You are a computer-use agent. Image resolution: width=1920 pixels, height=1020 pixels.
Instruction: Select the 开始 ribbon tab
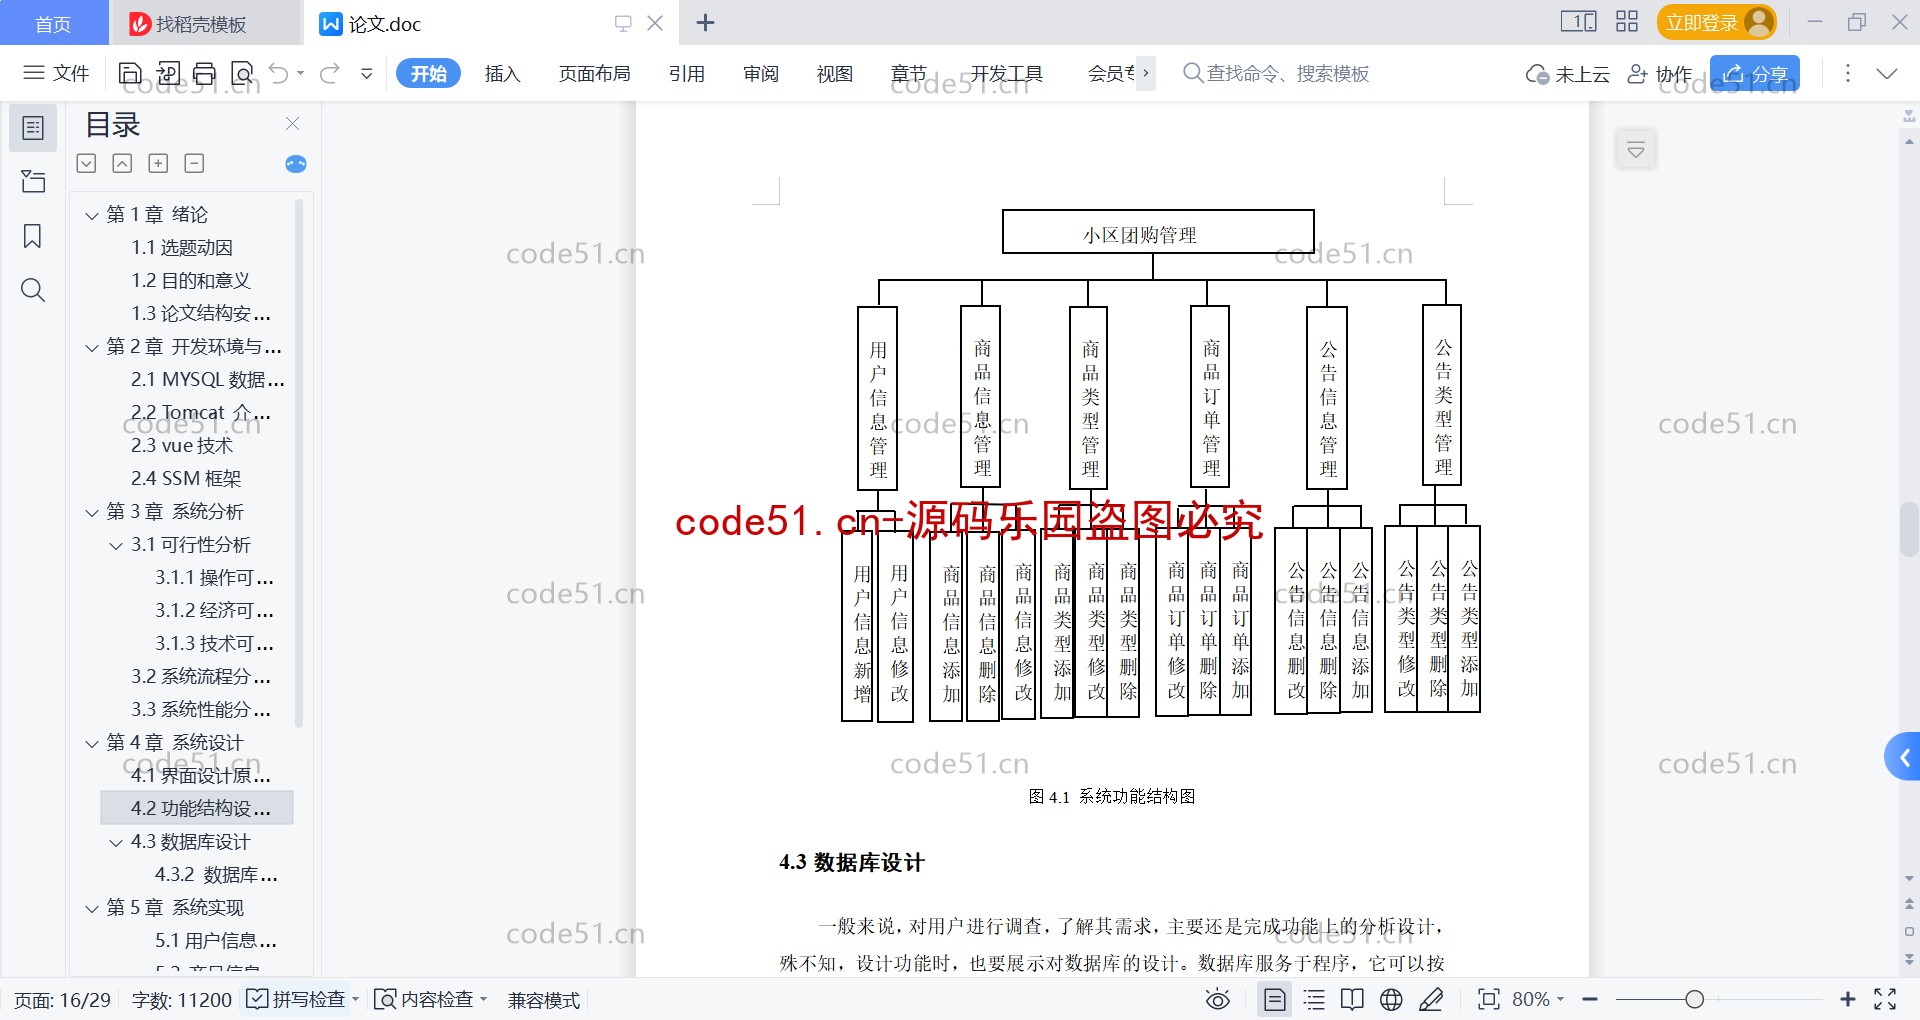coord(428,73)
